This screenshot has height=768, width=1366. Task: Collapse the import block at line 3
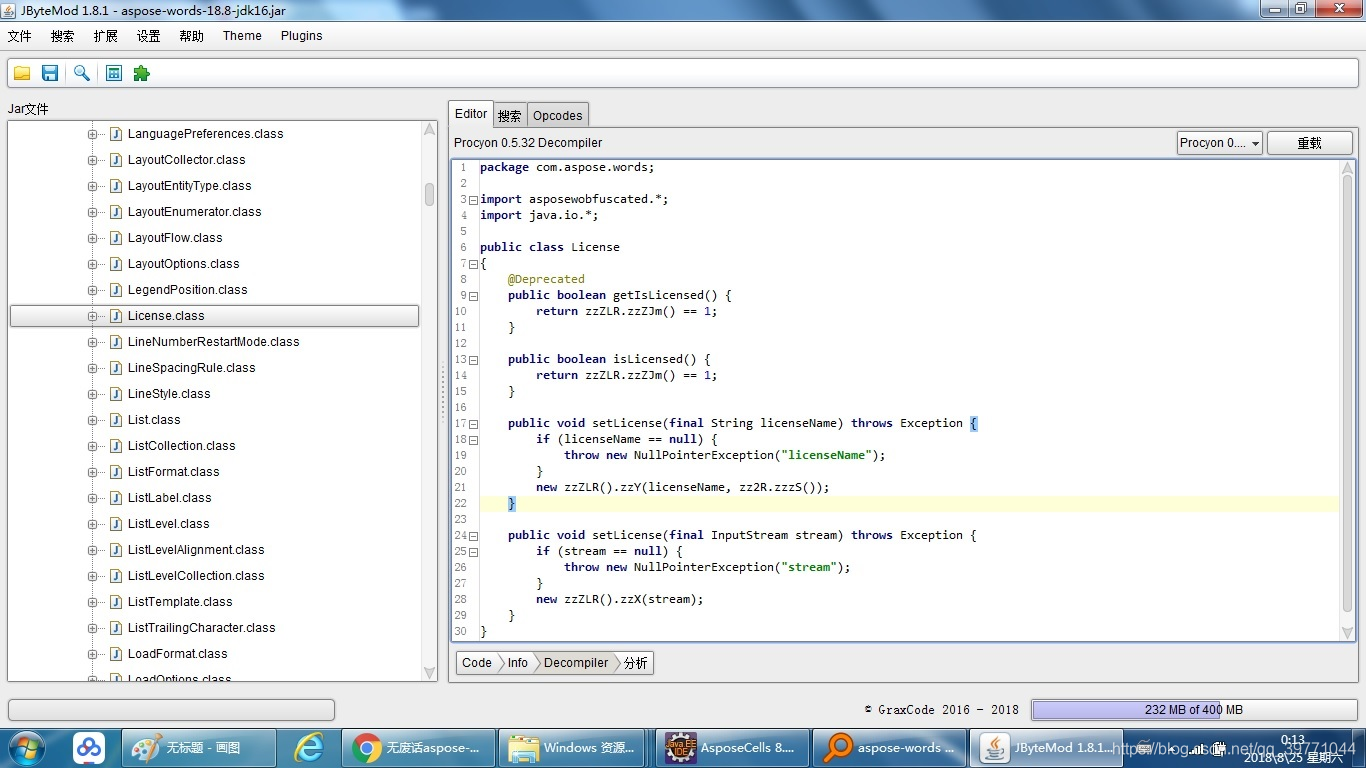coord(473,200)
